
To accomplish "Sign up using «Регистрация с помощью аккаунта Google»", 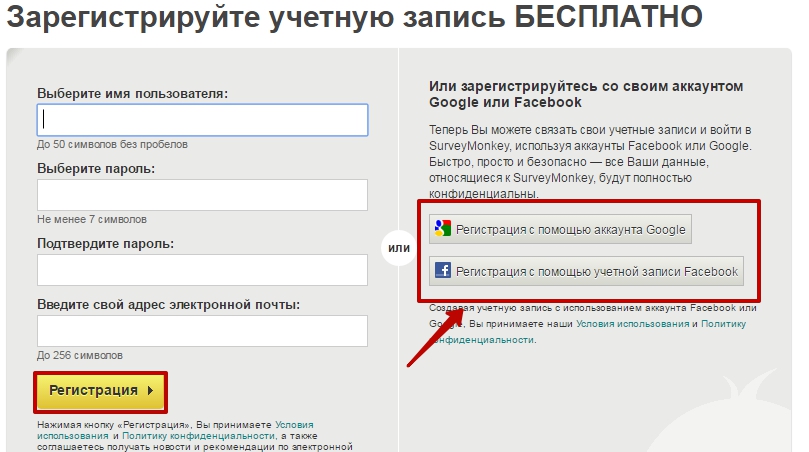I will (x=560, y=229).
